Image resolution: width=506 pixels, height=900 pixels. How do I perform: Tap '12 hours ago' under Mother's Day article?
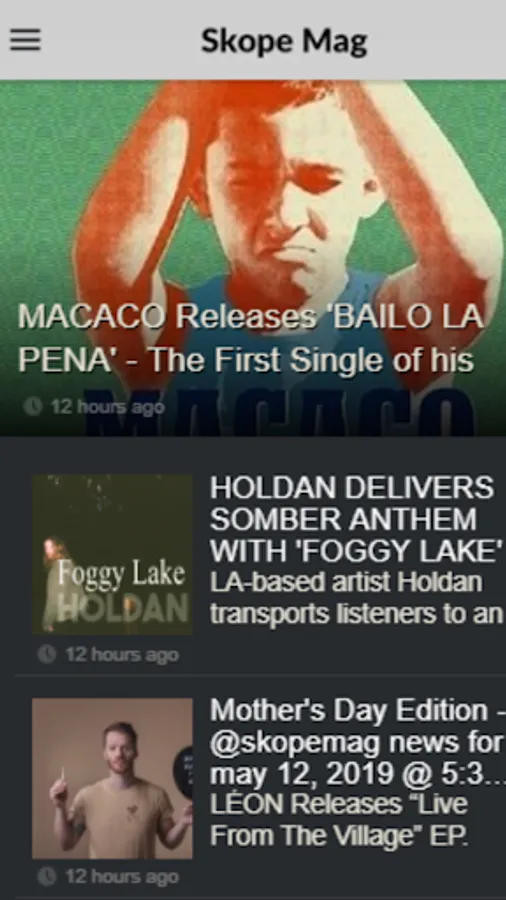[122, 877]
